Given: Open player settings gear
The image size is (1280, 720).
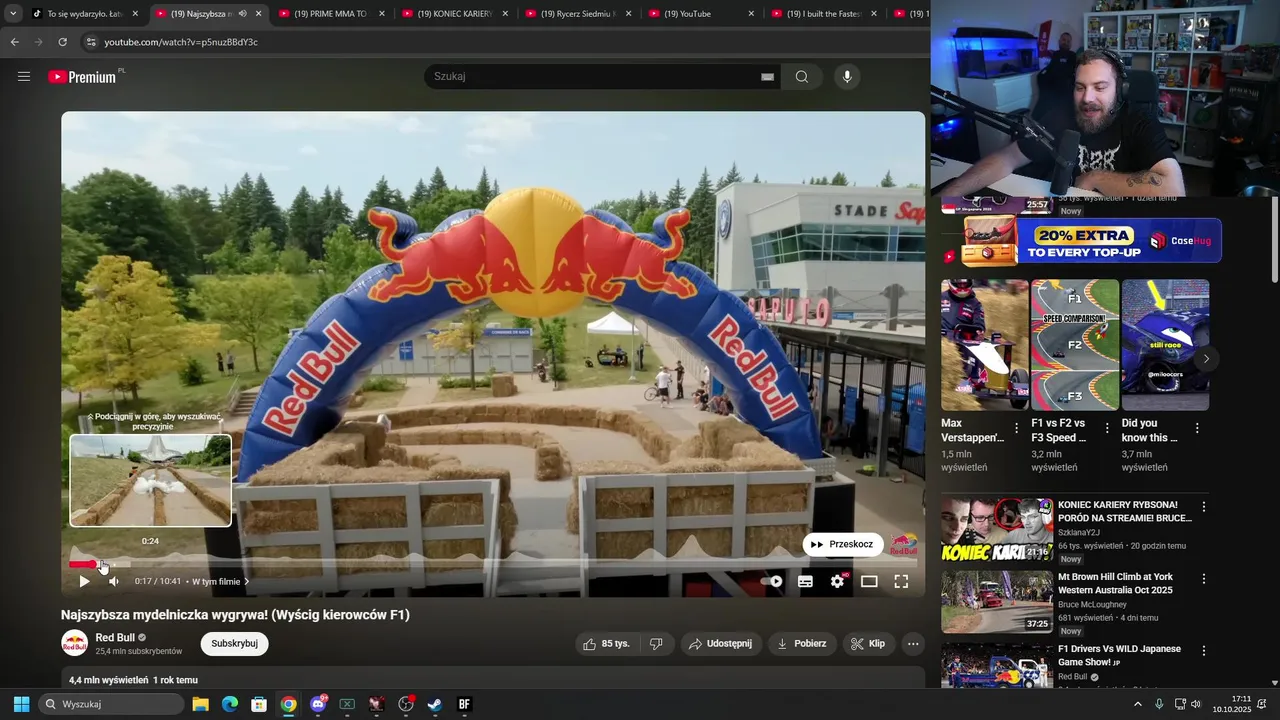Looking at the screenshot, I should pos(838,581).
